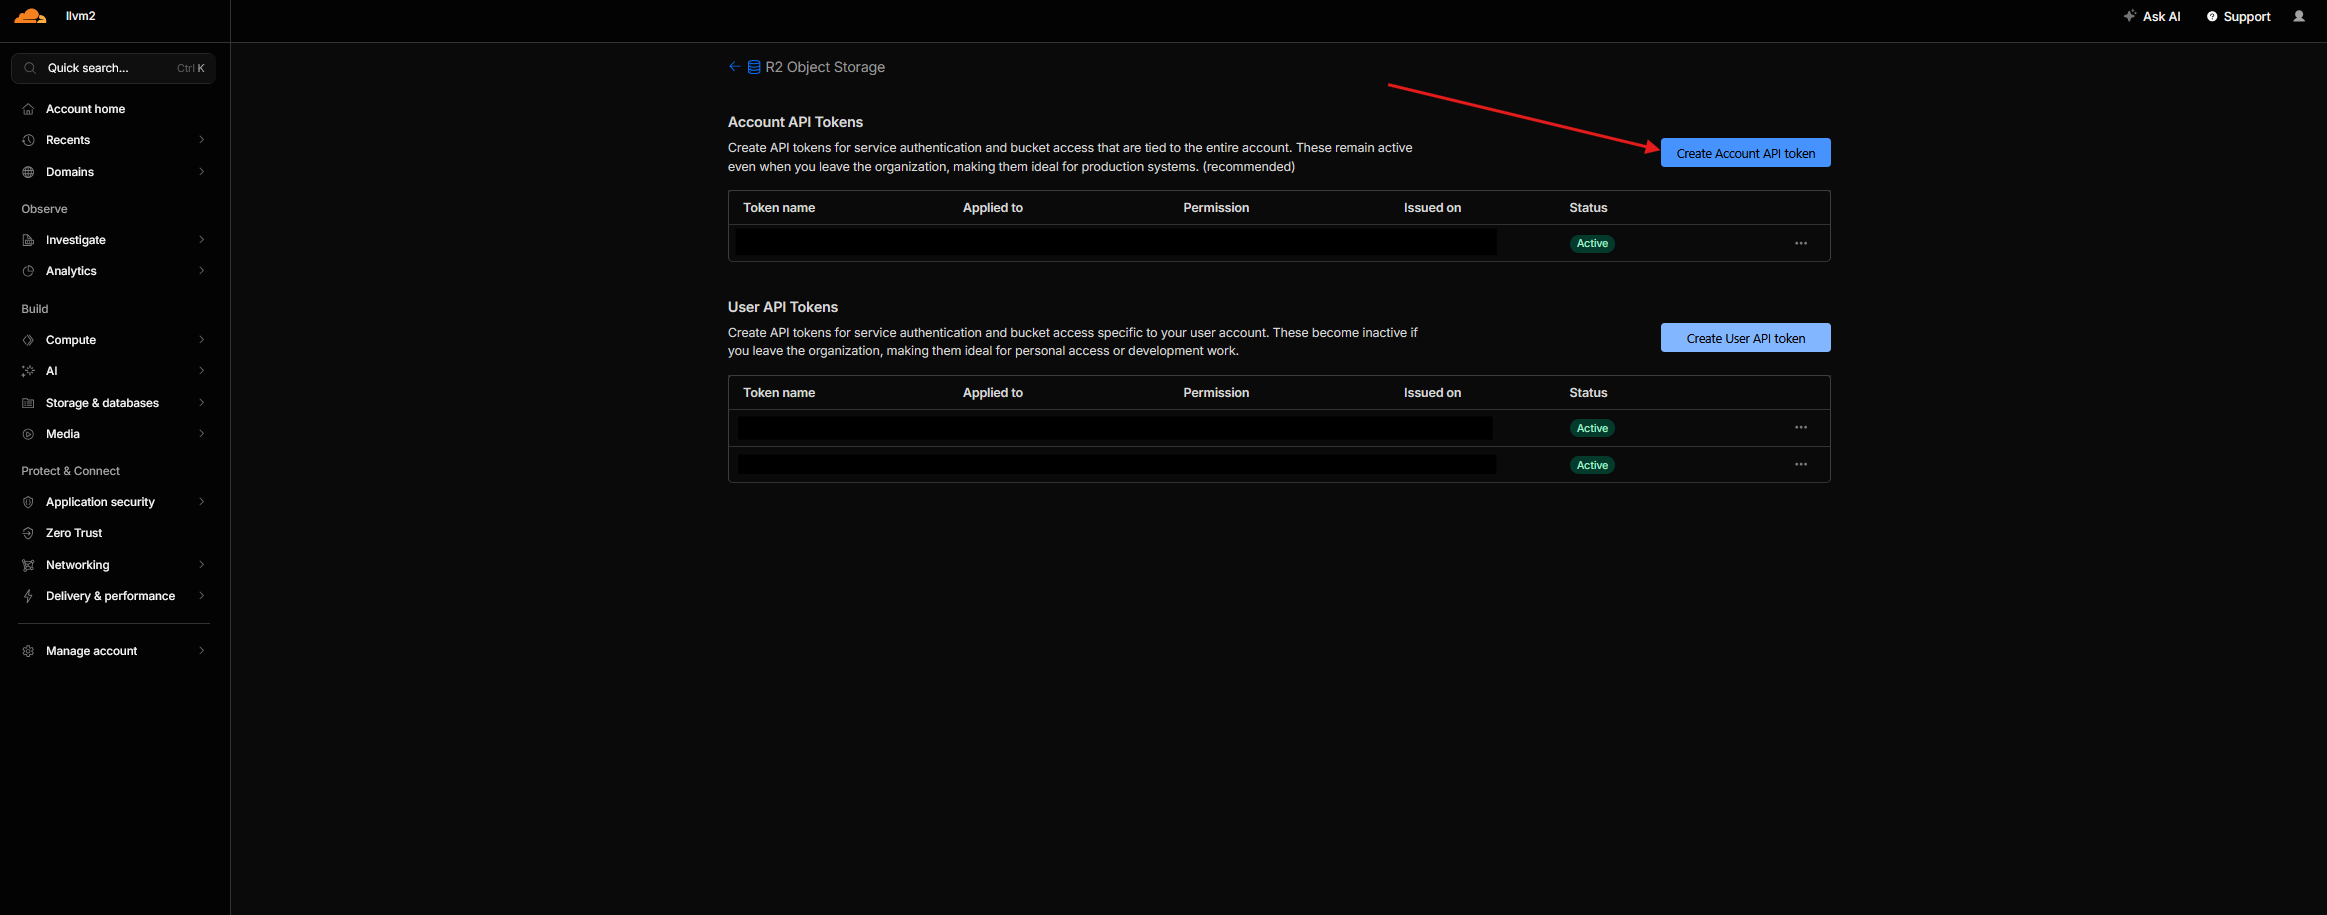2327x915 pixels.
Task: Expand the Manage account chevron
Action: [x=202, y=651]
